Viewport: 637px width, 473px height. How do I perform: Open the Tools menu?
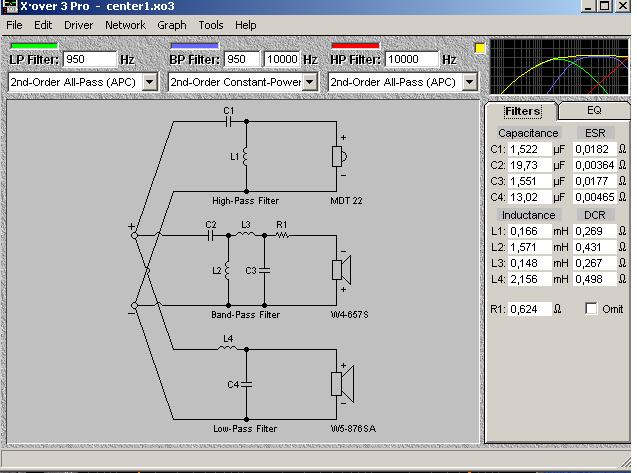tap(210, 25)
